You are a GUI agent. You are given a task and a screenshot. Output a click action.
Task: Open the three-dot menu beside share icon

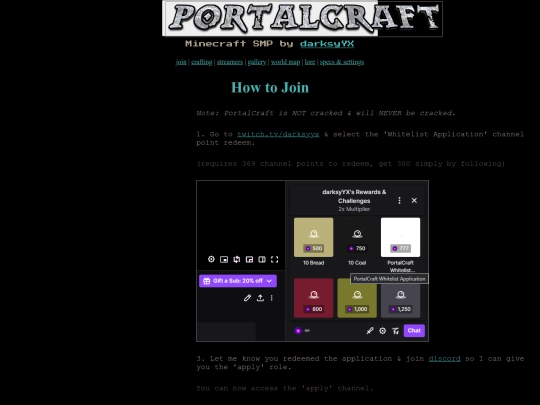(x=272, y=298)
